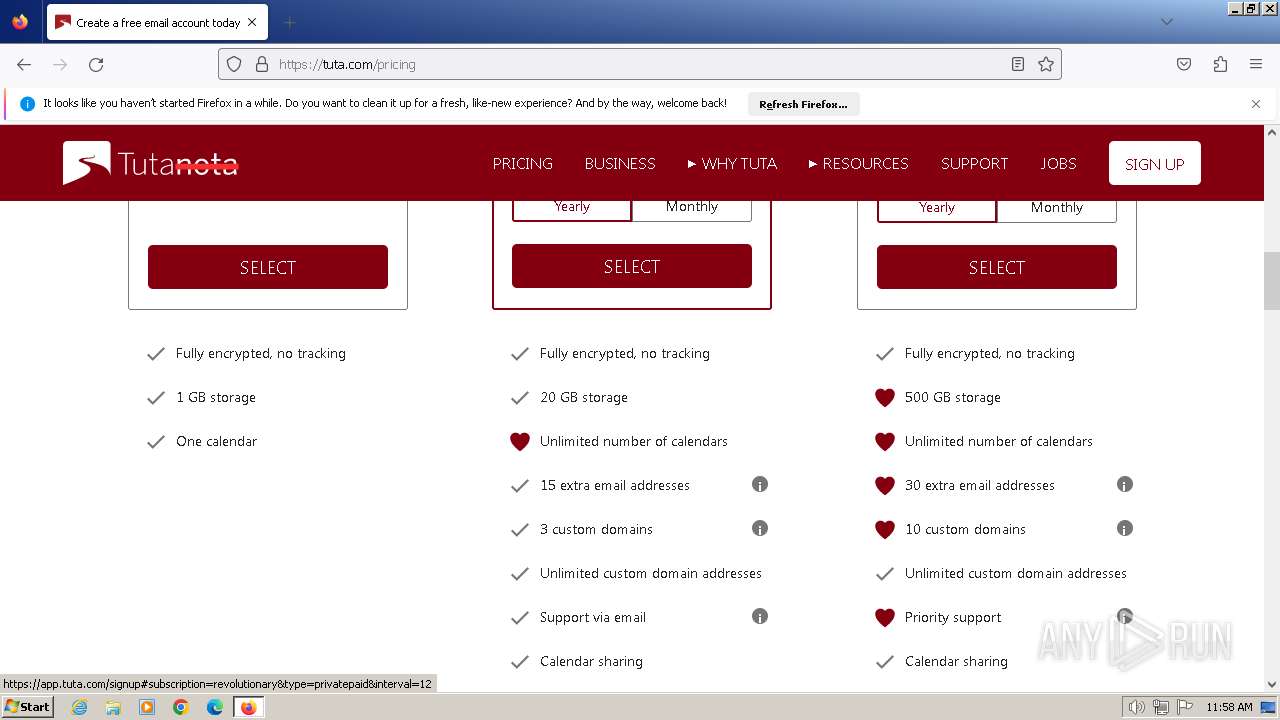
Task: Select Yearly billing in right plan
Action: [937, 208]
